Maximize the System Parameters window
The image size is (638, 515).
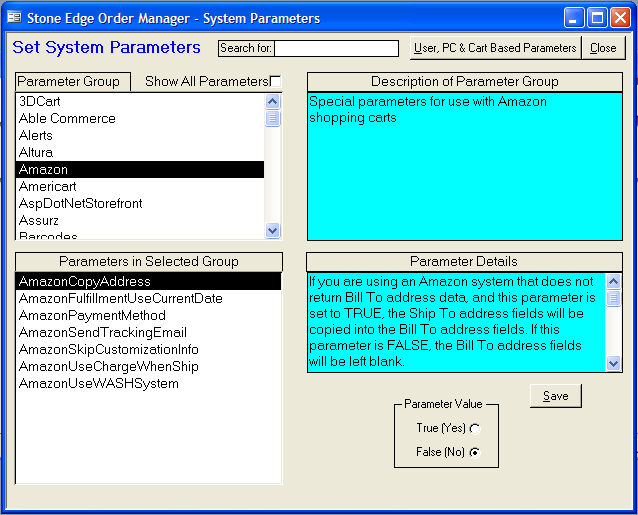pyautogui.click(x=597, y=18)
